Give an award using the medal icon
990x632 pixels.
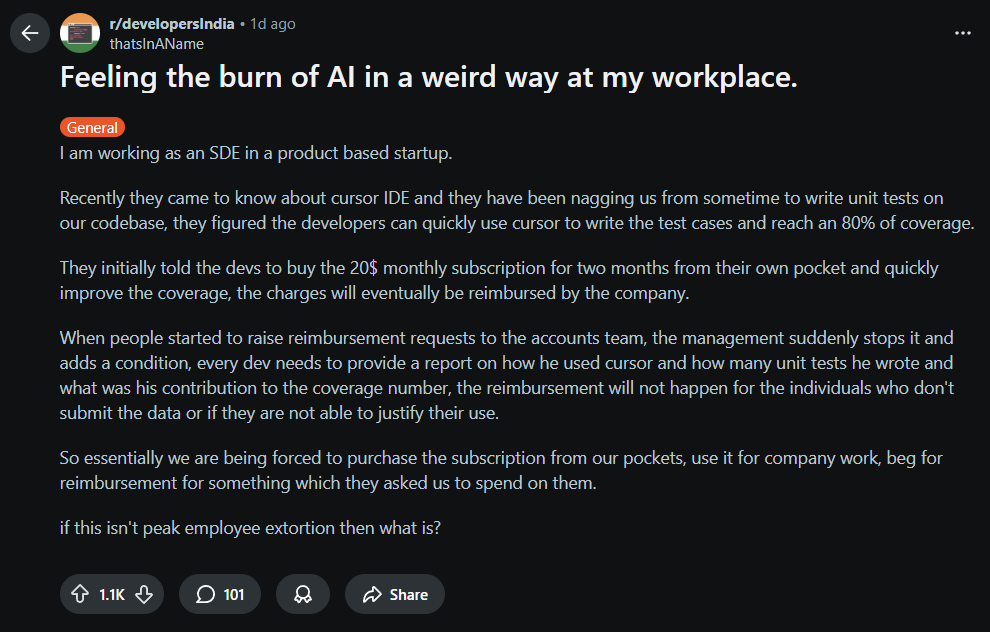point(302,594)
